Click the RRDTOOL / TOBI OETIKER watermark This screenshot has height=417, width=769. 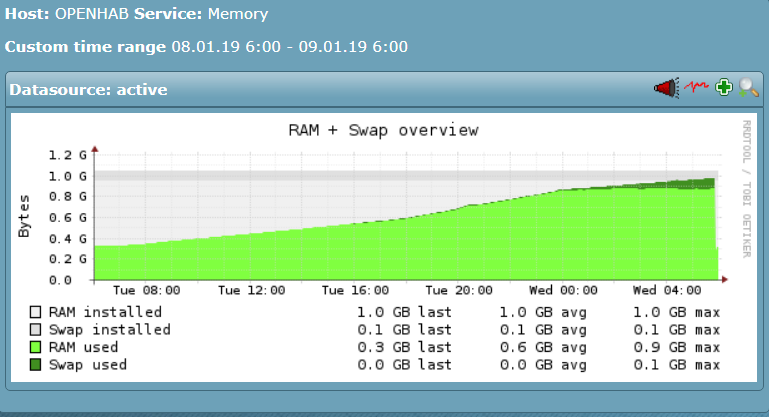[x=746, y=188]
